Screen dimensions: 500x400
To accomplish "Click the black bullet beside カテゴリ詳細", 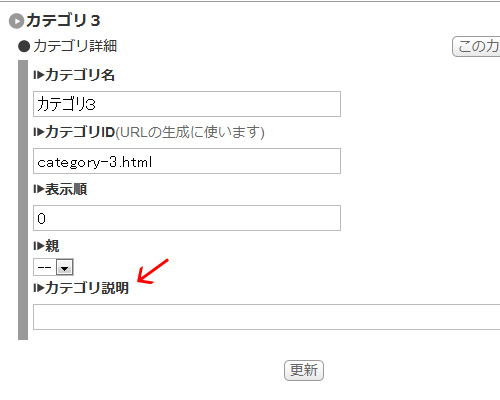I will (x=24, y=46).
